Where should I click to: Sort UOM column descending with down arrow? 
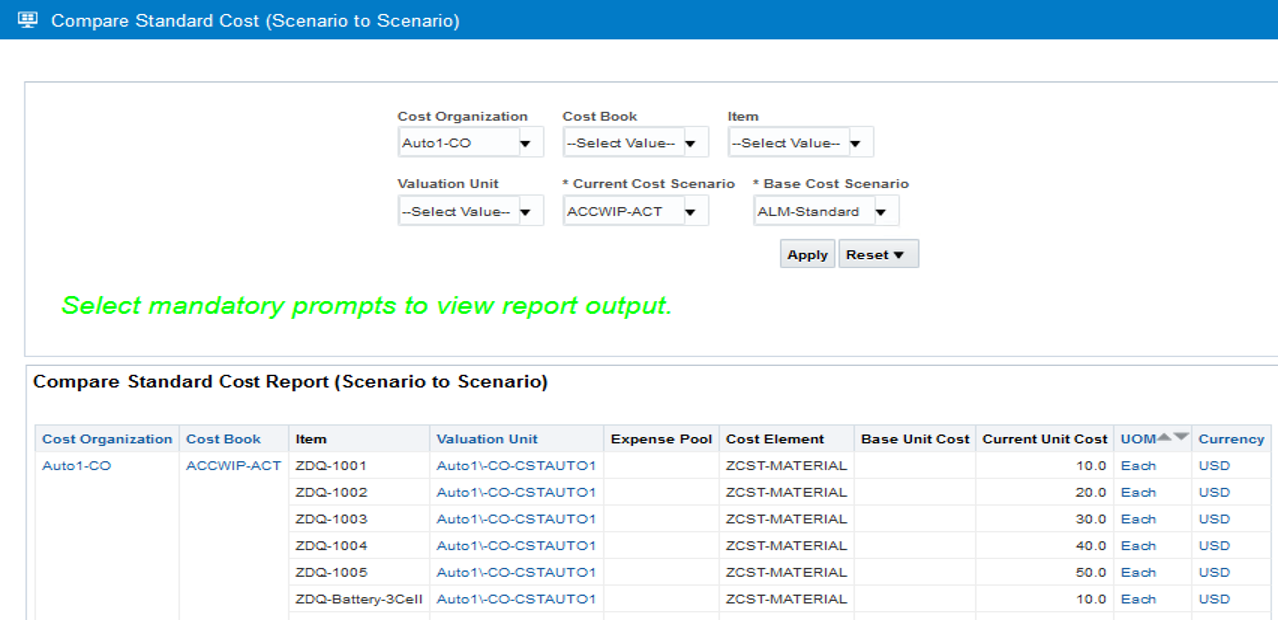click(x=1181, y=438)
